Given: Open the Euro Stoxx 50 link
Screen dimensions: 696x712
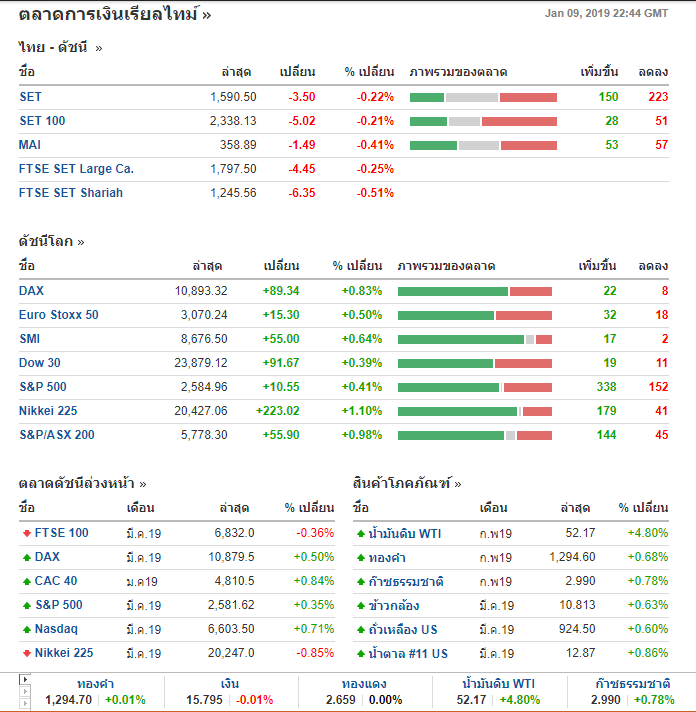Looking at the screenshot, I should coord(59,315).
